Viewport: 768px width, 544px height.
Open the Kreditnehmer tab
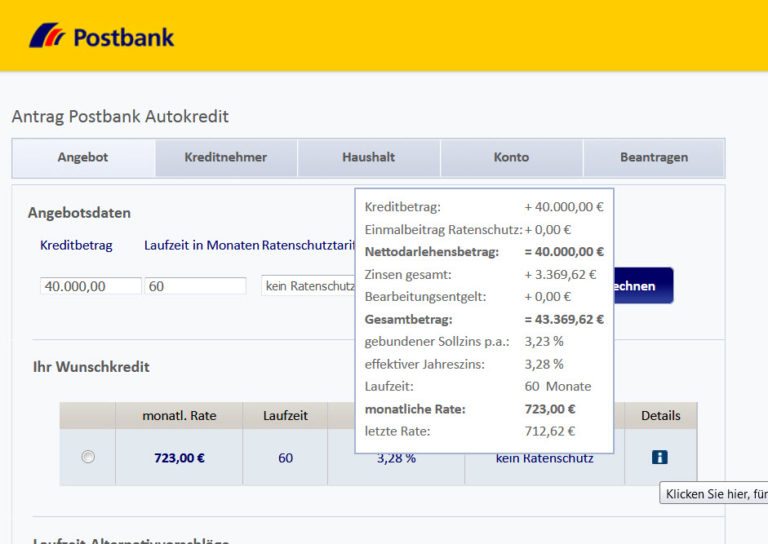(x=226, y=157)
